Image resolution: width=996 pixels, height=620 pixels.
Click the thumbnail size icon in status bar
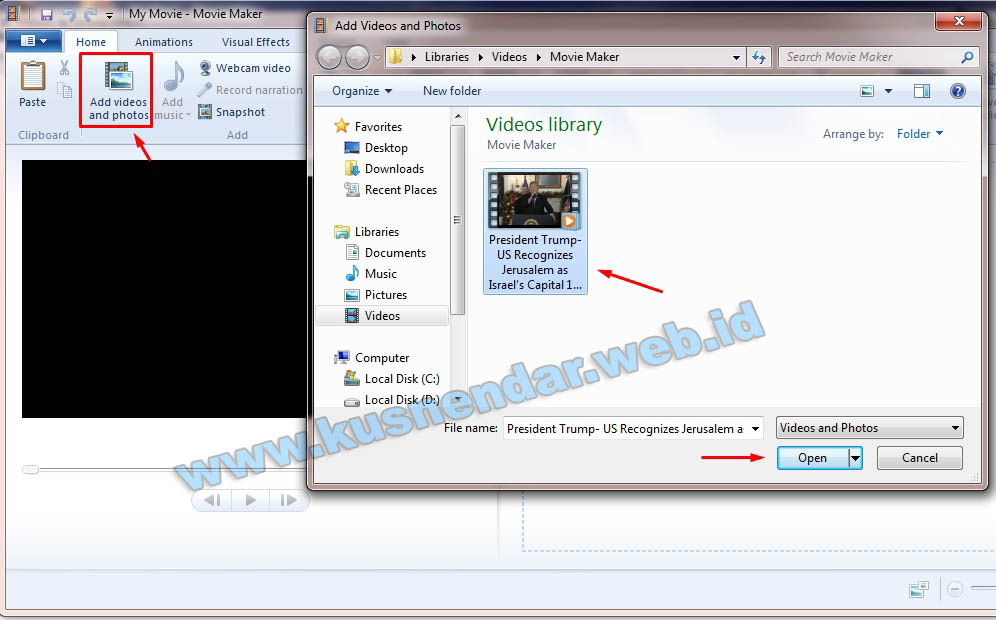tap(919, 589)
